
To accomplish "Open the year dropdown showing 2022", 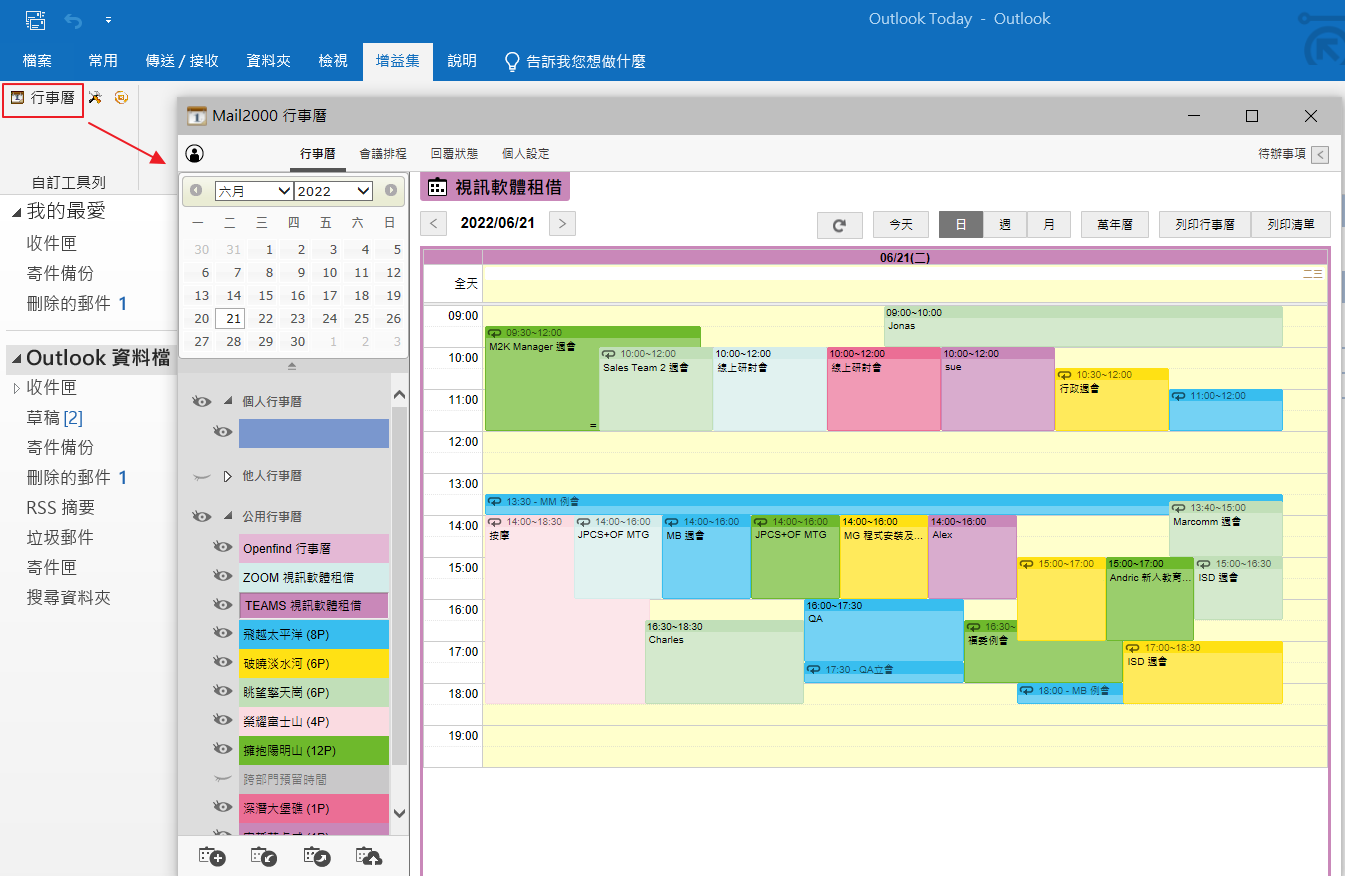I will [x=334, y=190].
